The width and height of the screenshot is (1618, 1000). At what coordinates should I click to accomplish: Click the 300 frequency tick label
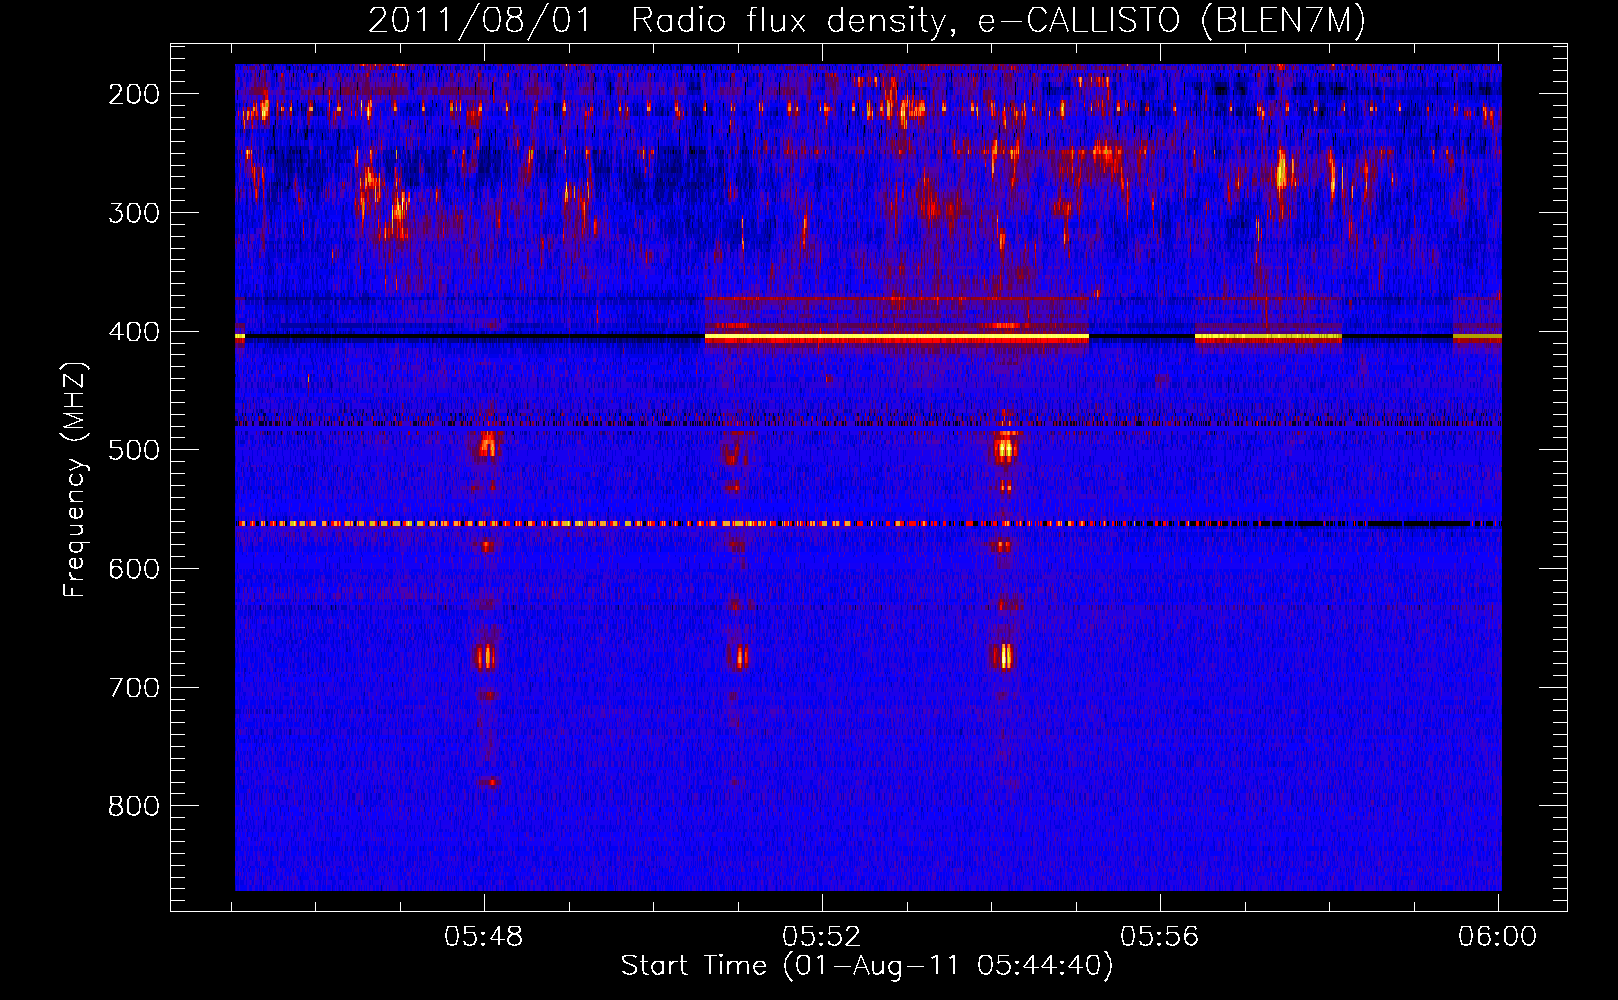(x=134, y=213)
